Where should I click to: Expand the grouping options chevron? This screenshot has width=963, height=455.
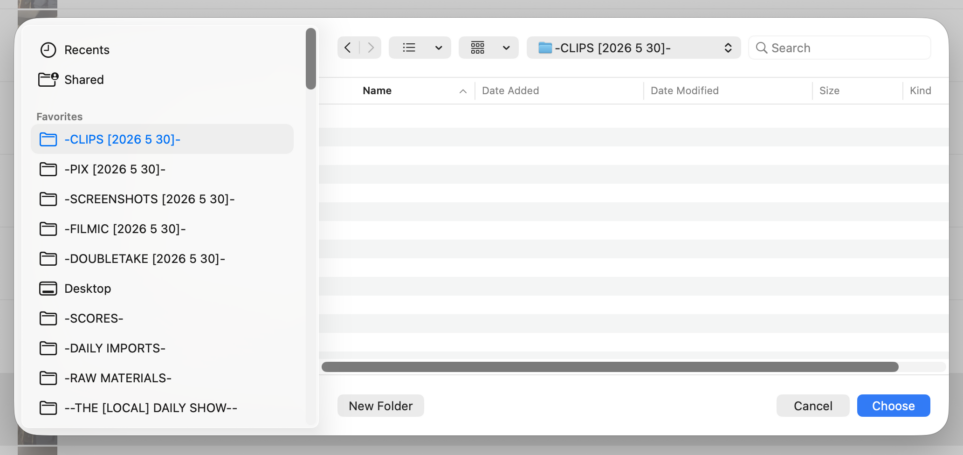506,48
